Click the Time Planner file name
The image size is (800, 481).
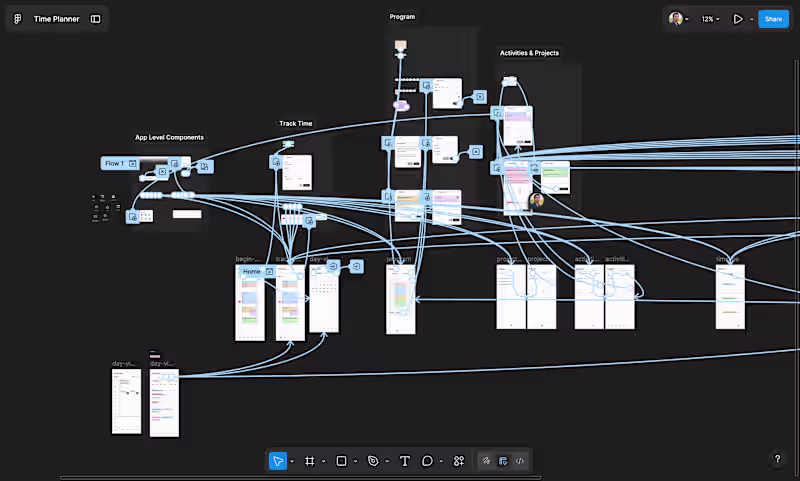(x=57, y=19)
